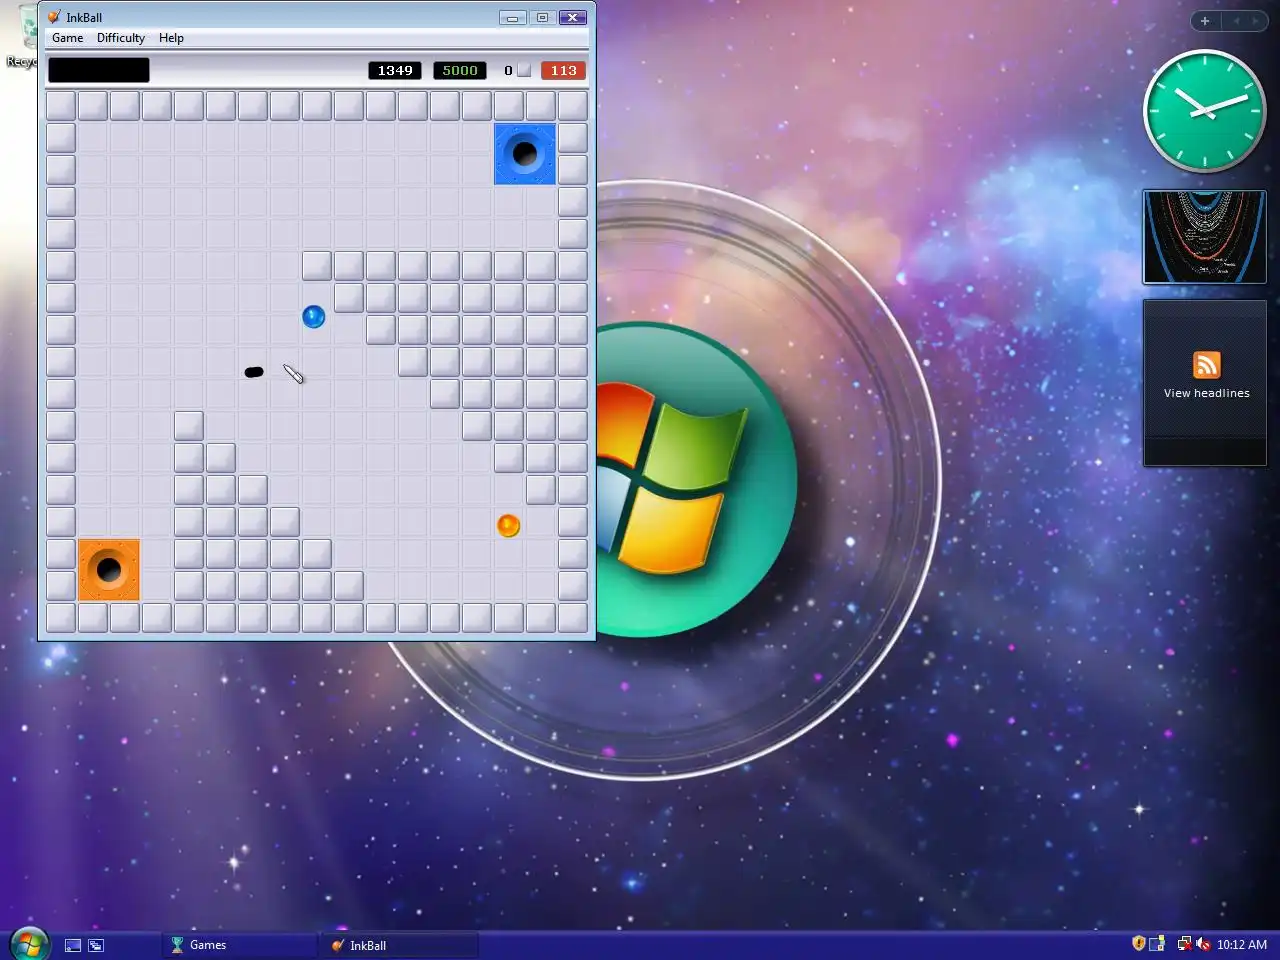Click the security shield tray icon
Image resolution: width=1280 pixels, height=960 pixels.
click(1138, 944)
